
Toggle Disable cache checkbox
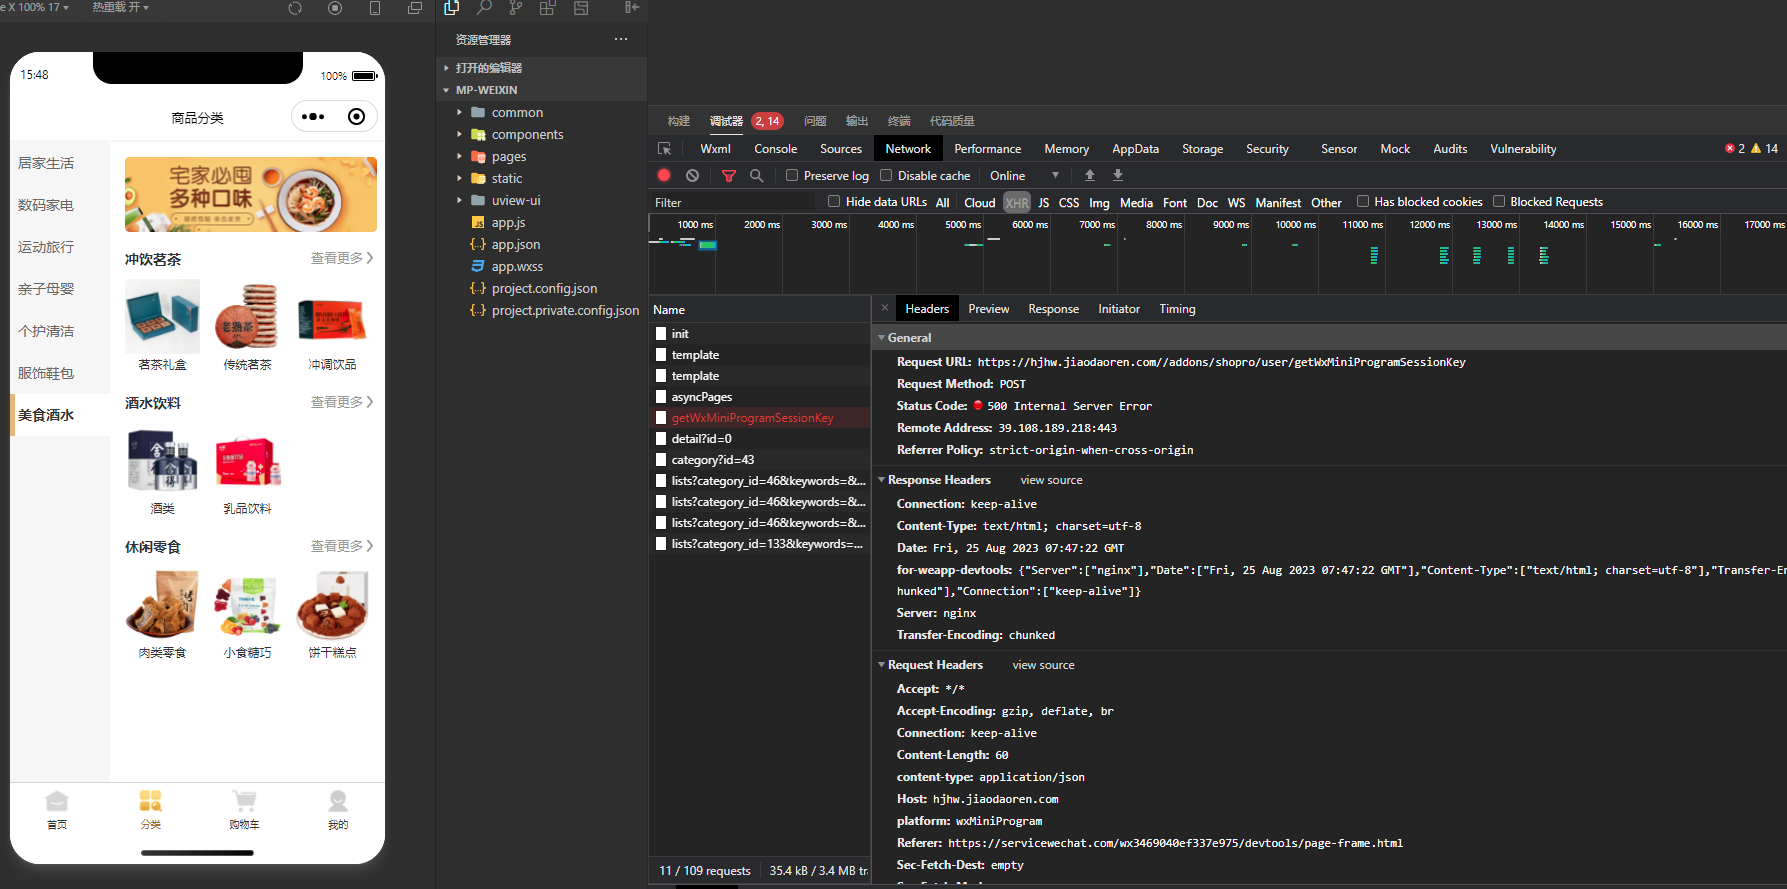[886, 175]
